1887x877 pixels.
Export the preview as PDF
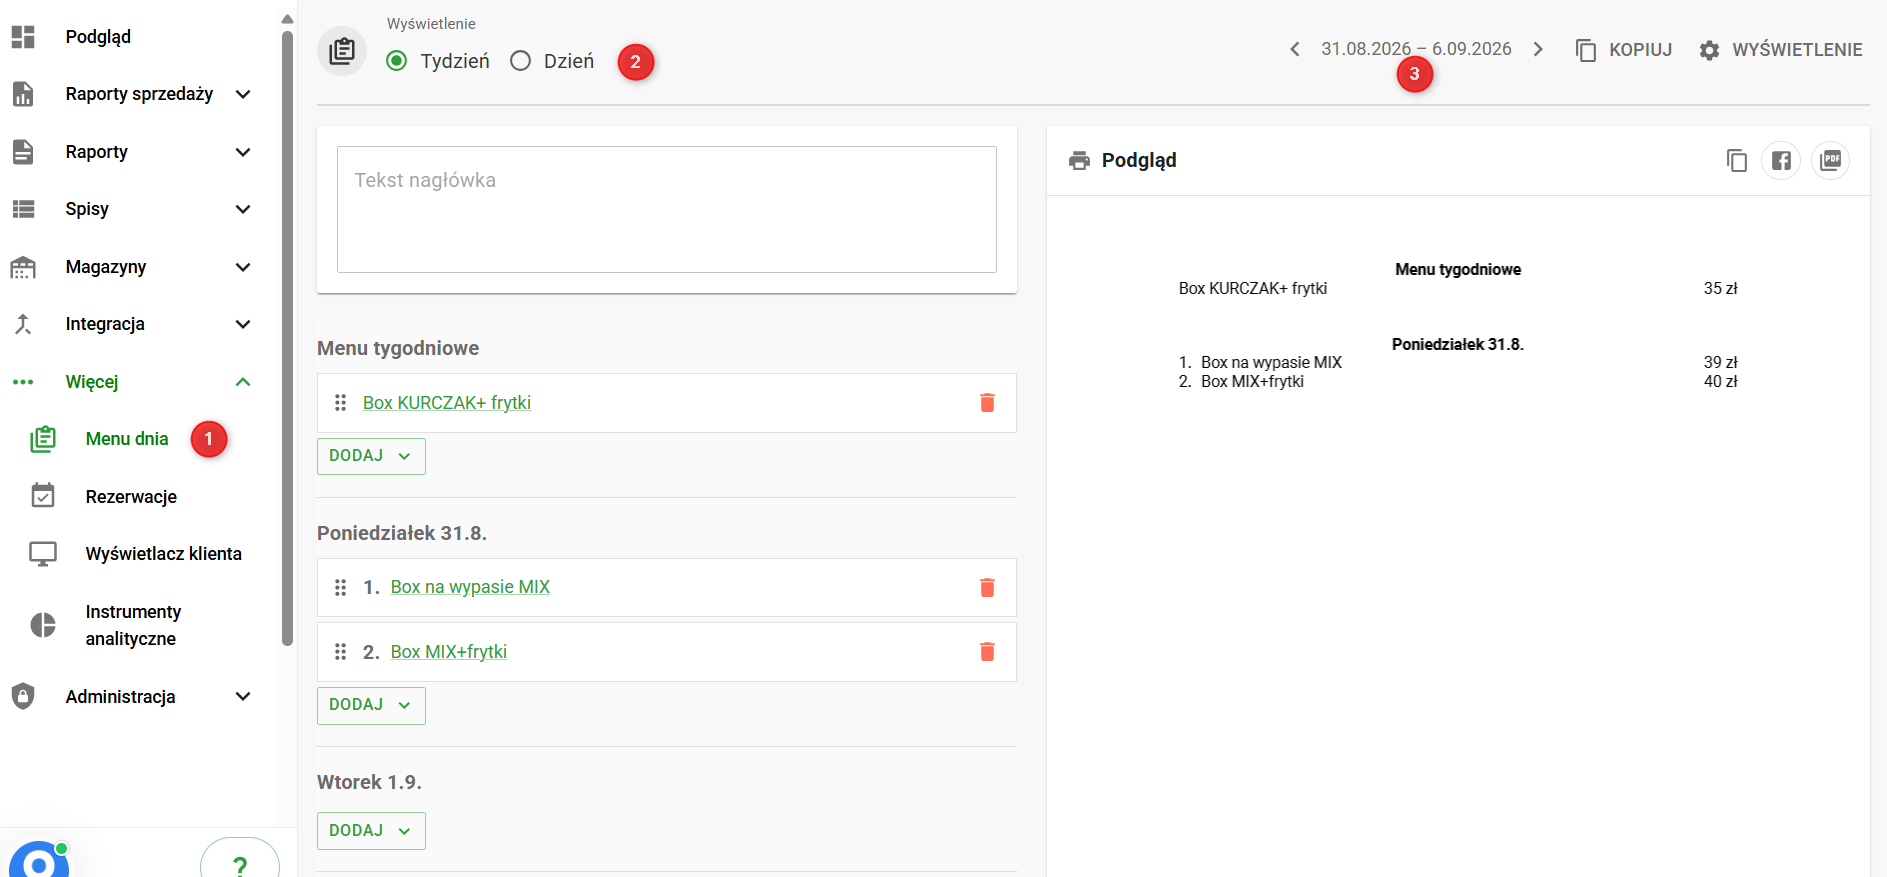1830,160
